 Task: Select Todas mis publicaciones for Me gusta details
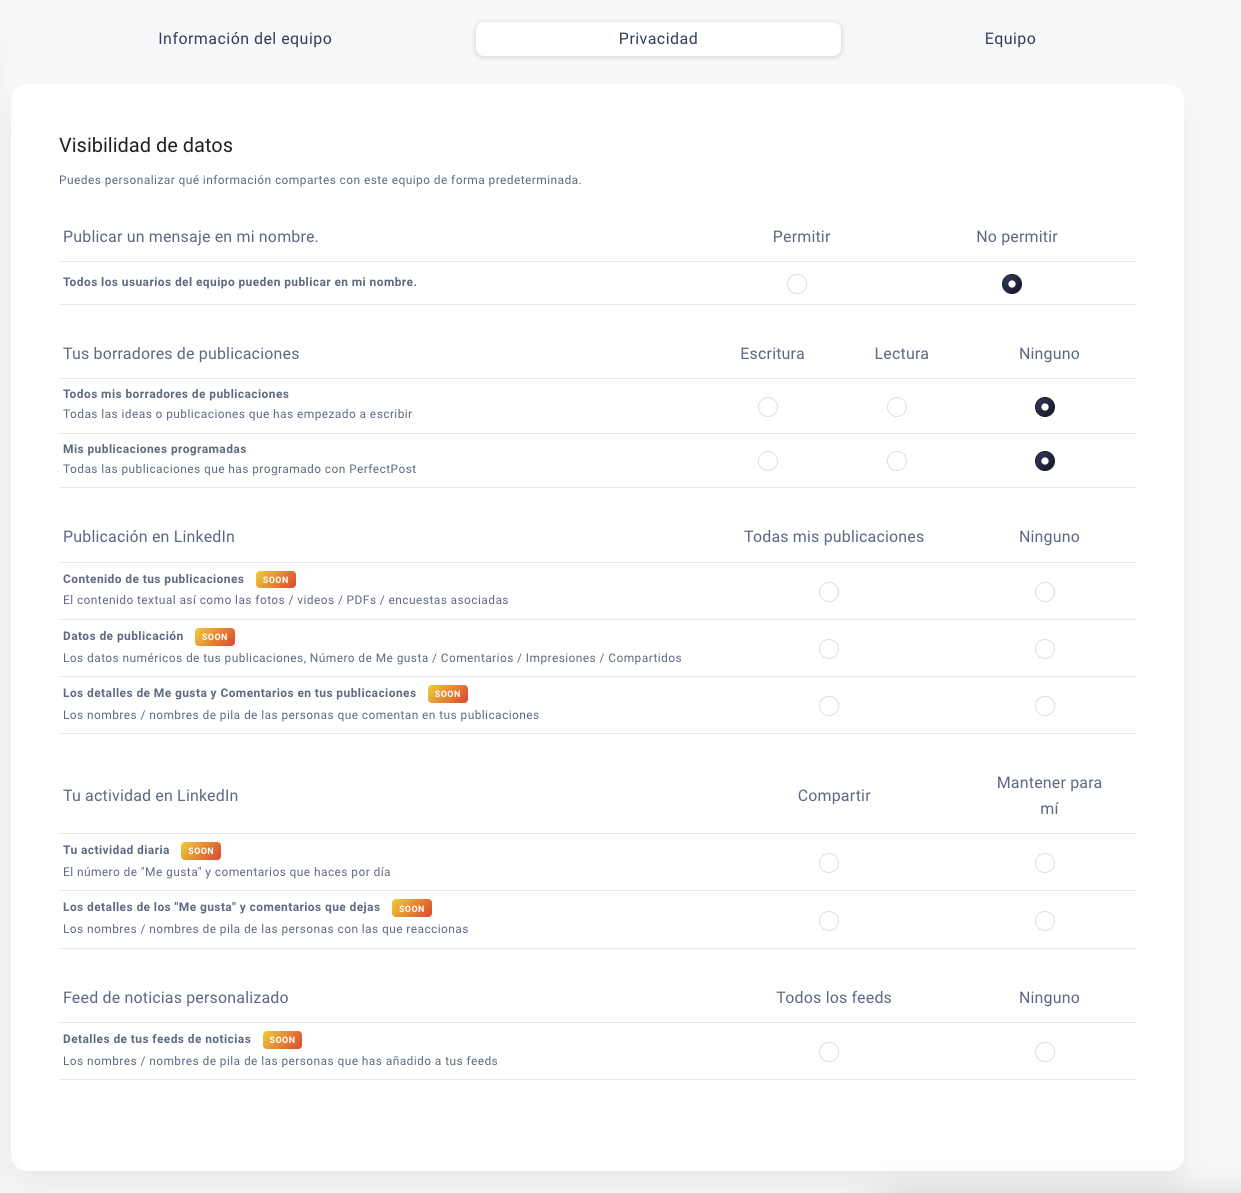click(829, 706)
